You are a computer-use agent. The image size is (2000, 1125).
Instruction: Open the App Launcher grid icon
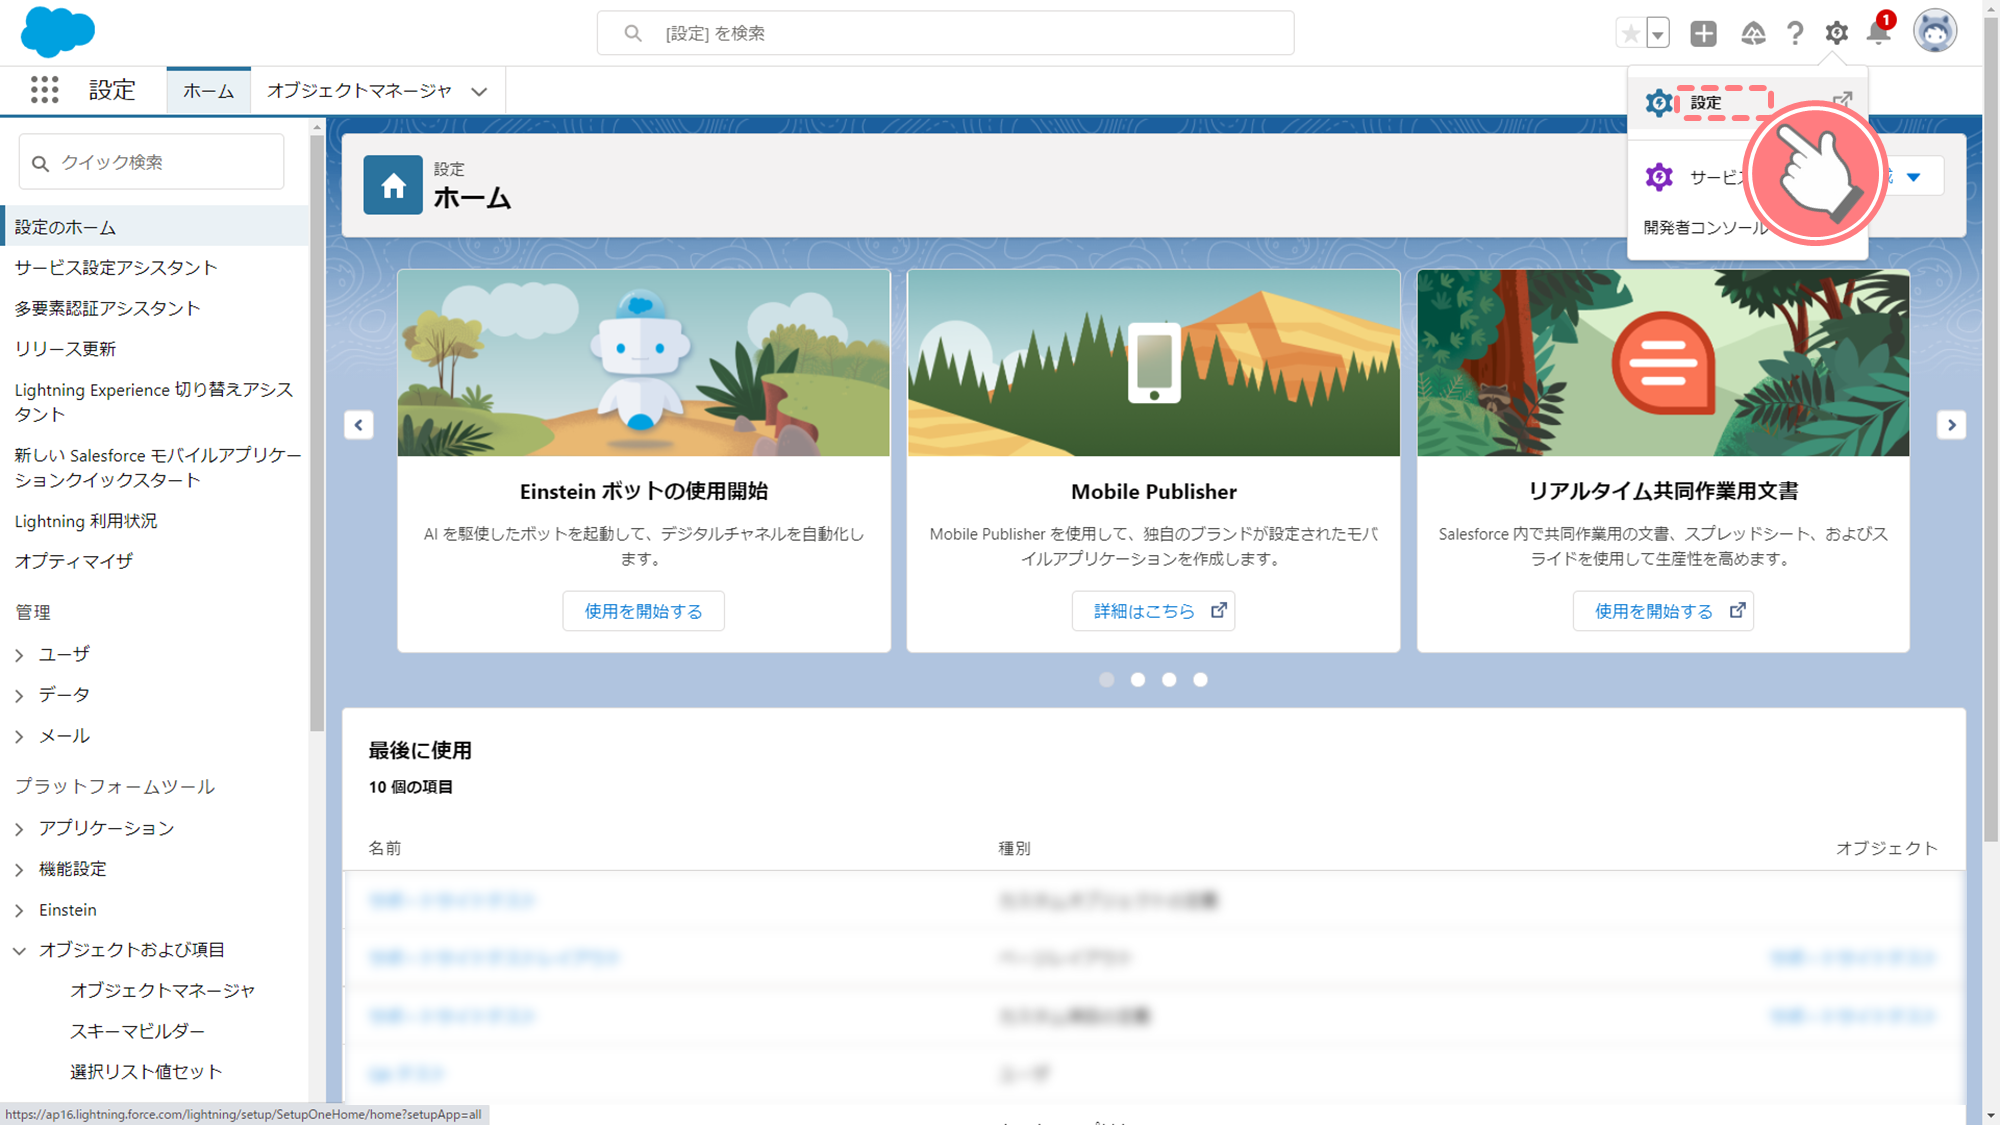[44, 90]
